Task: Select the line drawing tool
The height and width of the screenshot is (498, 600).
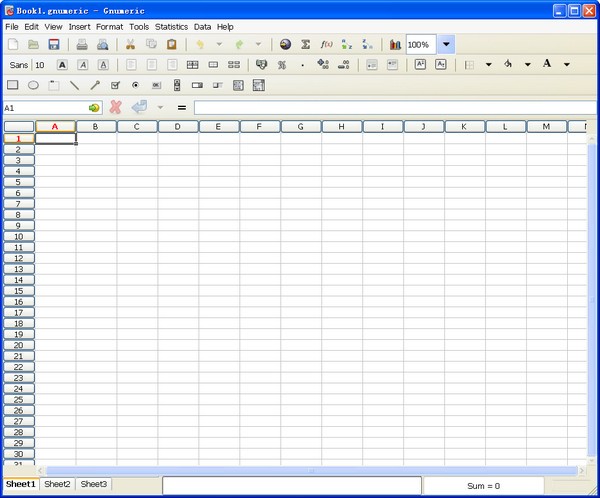Action: (74, 85)
